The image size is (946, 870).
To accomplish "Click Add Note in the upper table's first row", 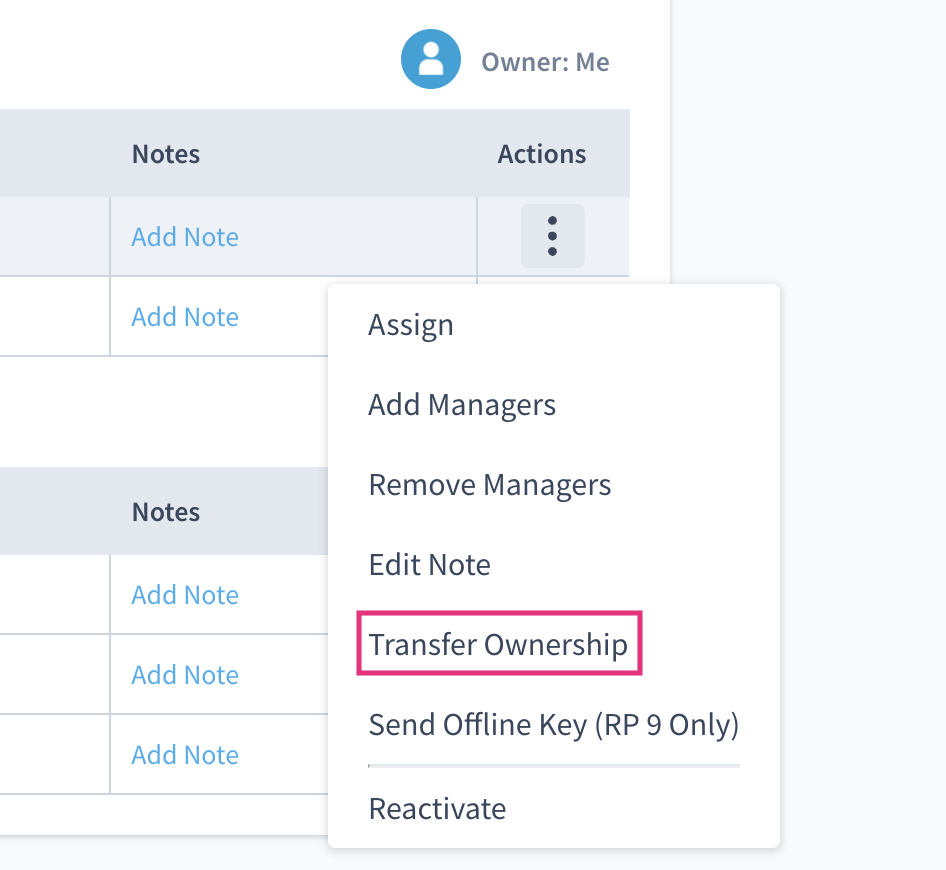I will click(x=185, y=237).
